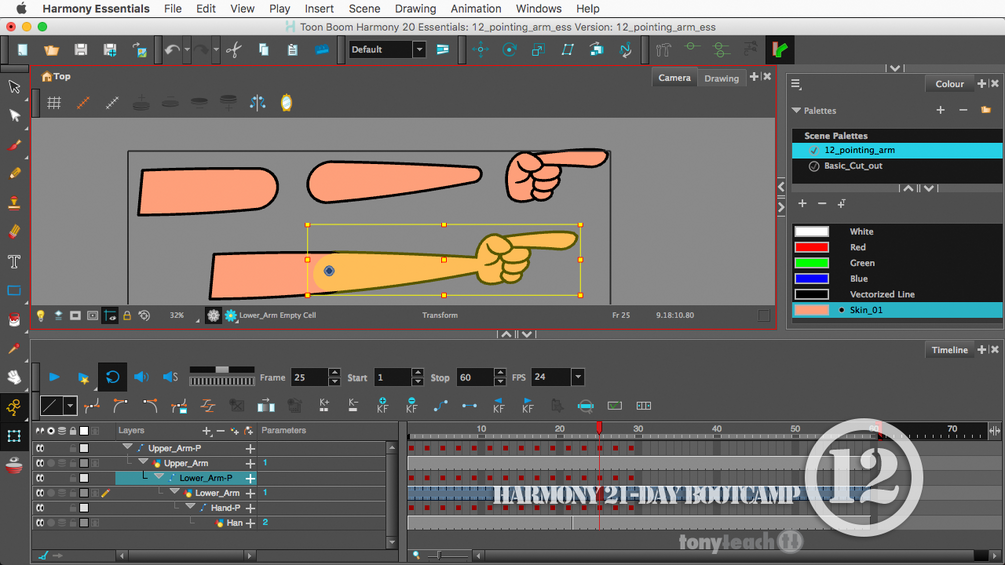Viewport: 1005px width, 565px height.
Task: Save the scene with the floppy icon
Action: tap(81, 49)
